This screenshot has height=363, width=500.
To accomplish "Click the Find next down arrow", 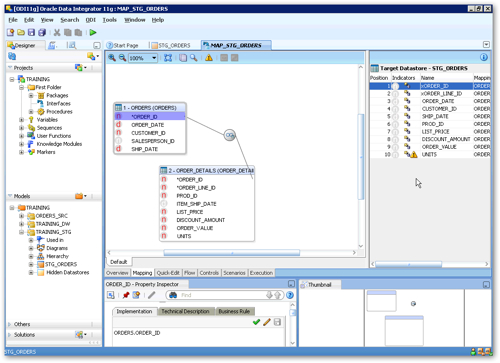I will 269,295.
